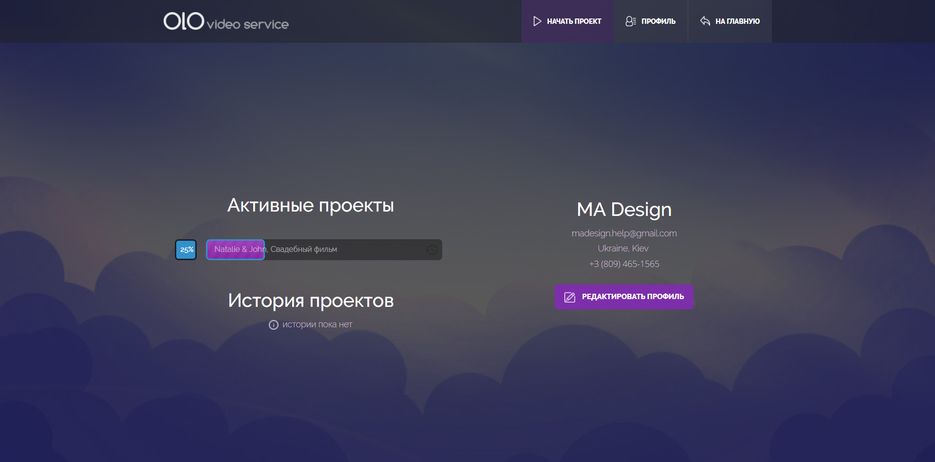
Task: Click the info icon near историй пока нет
Action: [x=274, y=325]
